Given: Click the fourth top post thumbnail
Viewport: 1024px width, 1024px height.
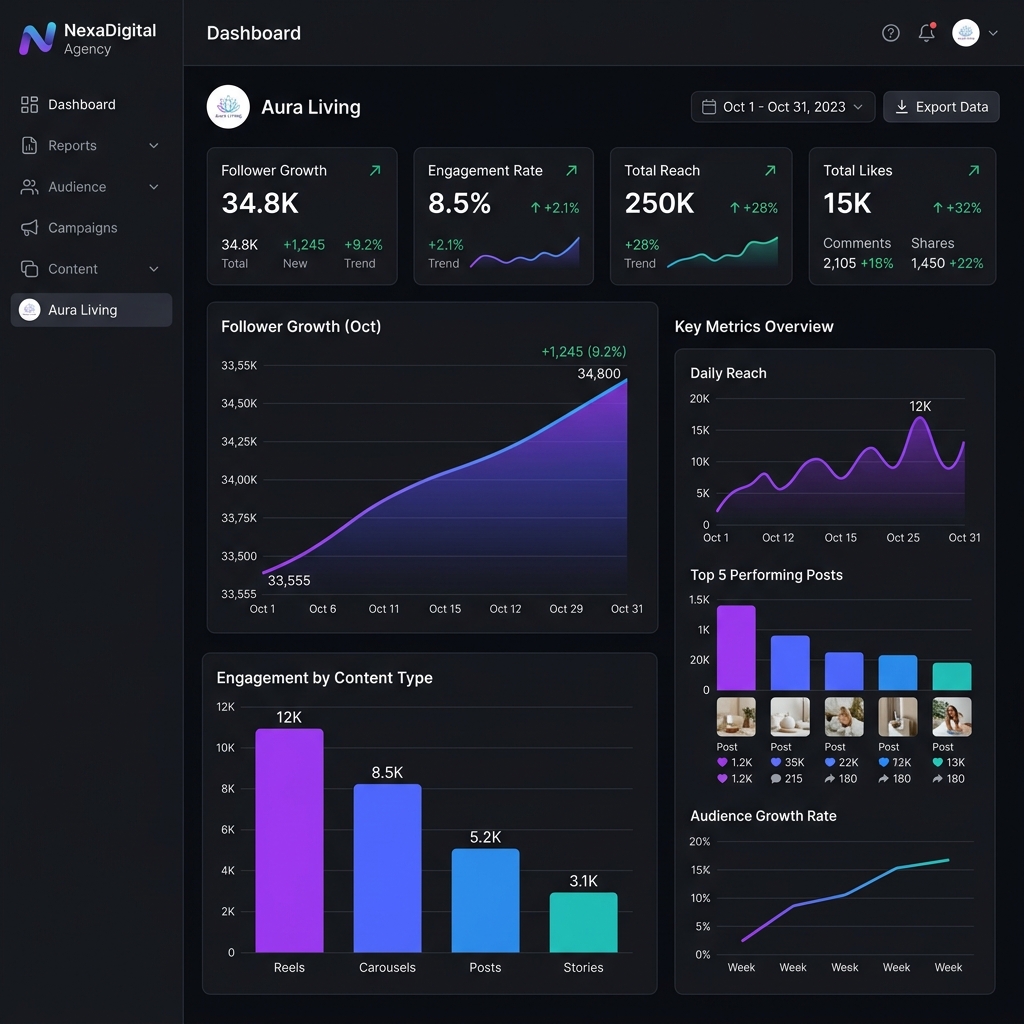Looking at the screenshot, I should [898, 717].
